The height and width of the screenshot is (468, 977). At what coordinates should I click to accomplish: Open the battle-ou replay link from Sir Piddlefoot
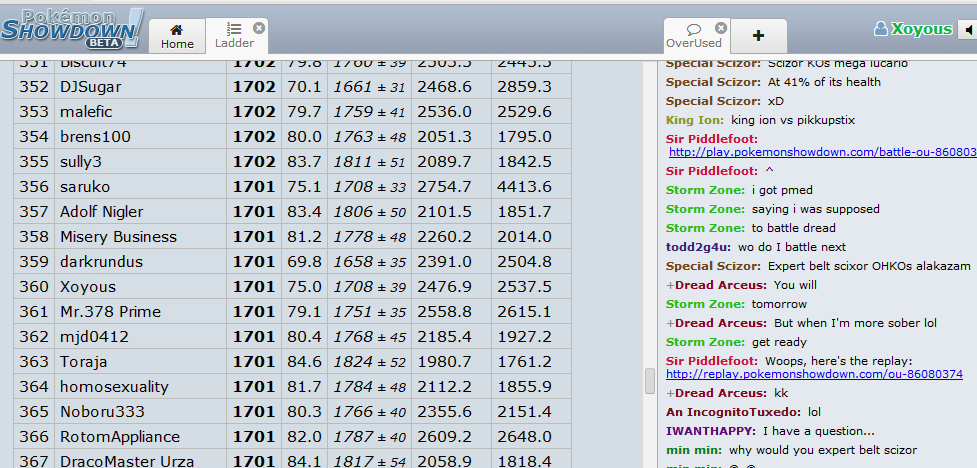pos(822,152)
